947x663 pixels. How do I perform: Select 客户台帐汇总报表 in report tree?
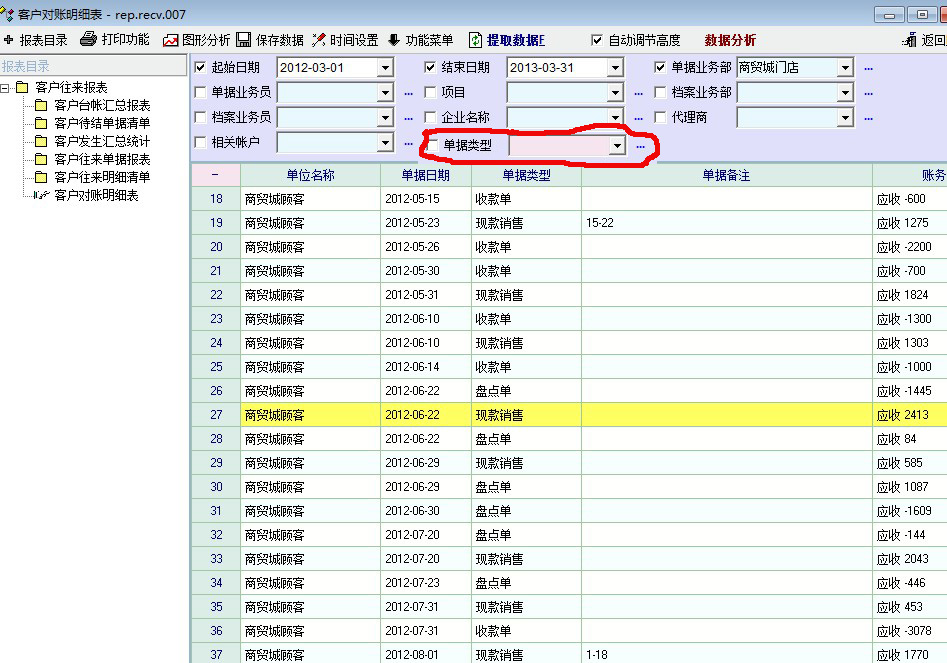click(102, 105)
